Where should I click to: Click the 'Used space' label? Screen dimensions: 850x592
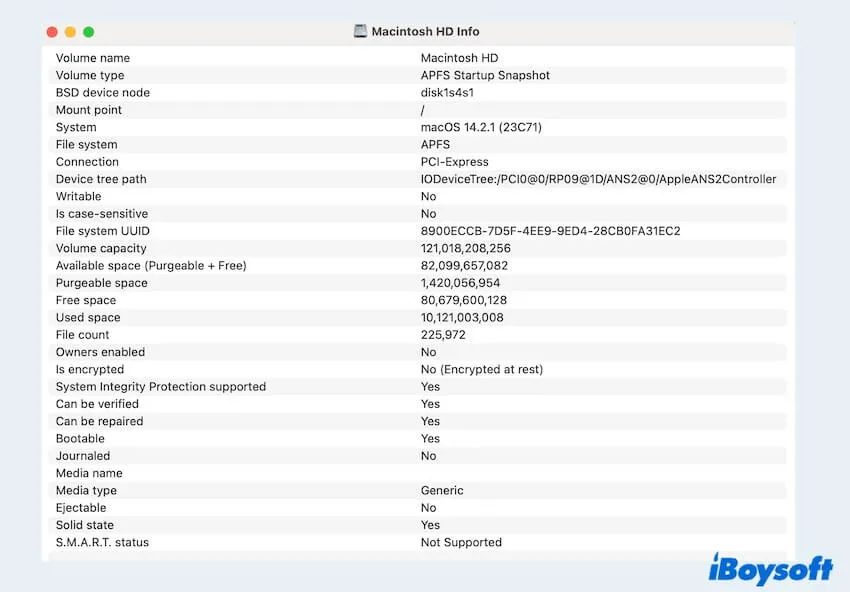point(88,318)
